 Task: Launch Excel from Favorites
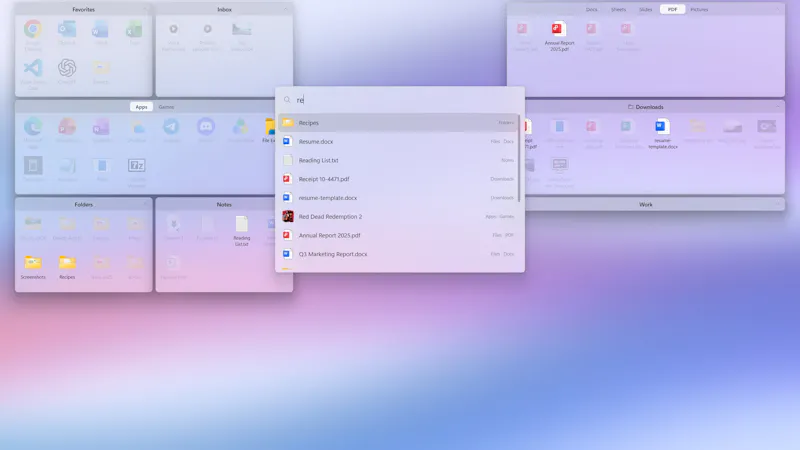[x=135, y=34]
